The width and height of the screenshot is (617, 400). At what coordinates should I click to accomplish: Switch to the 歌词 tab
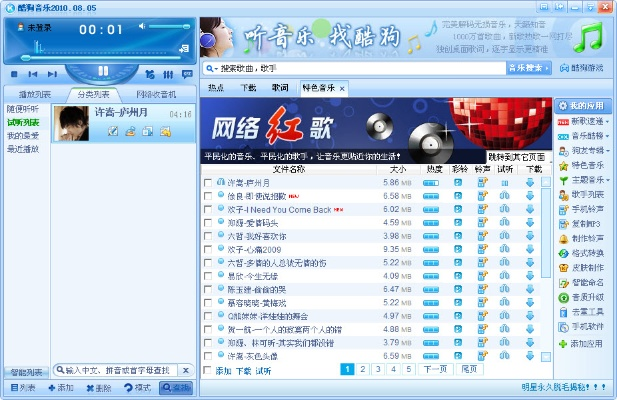tap(280, 88)
